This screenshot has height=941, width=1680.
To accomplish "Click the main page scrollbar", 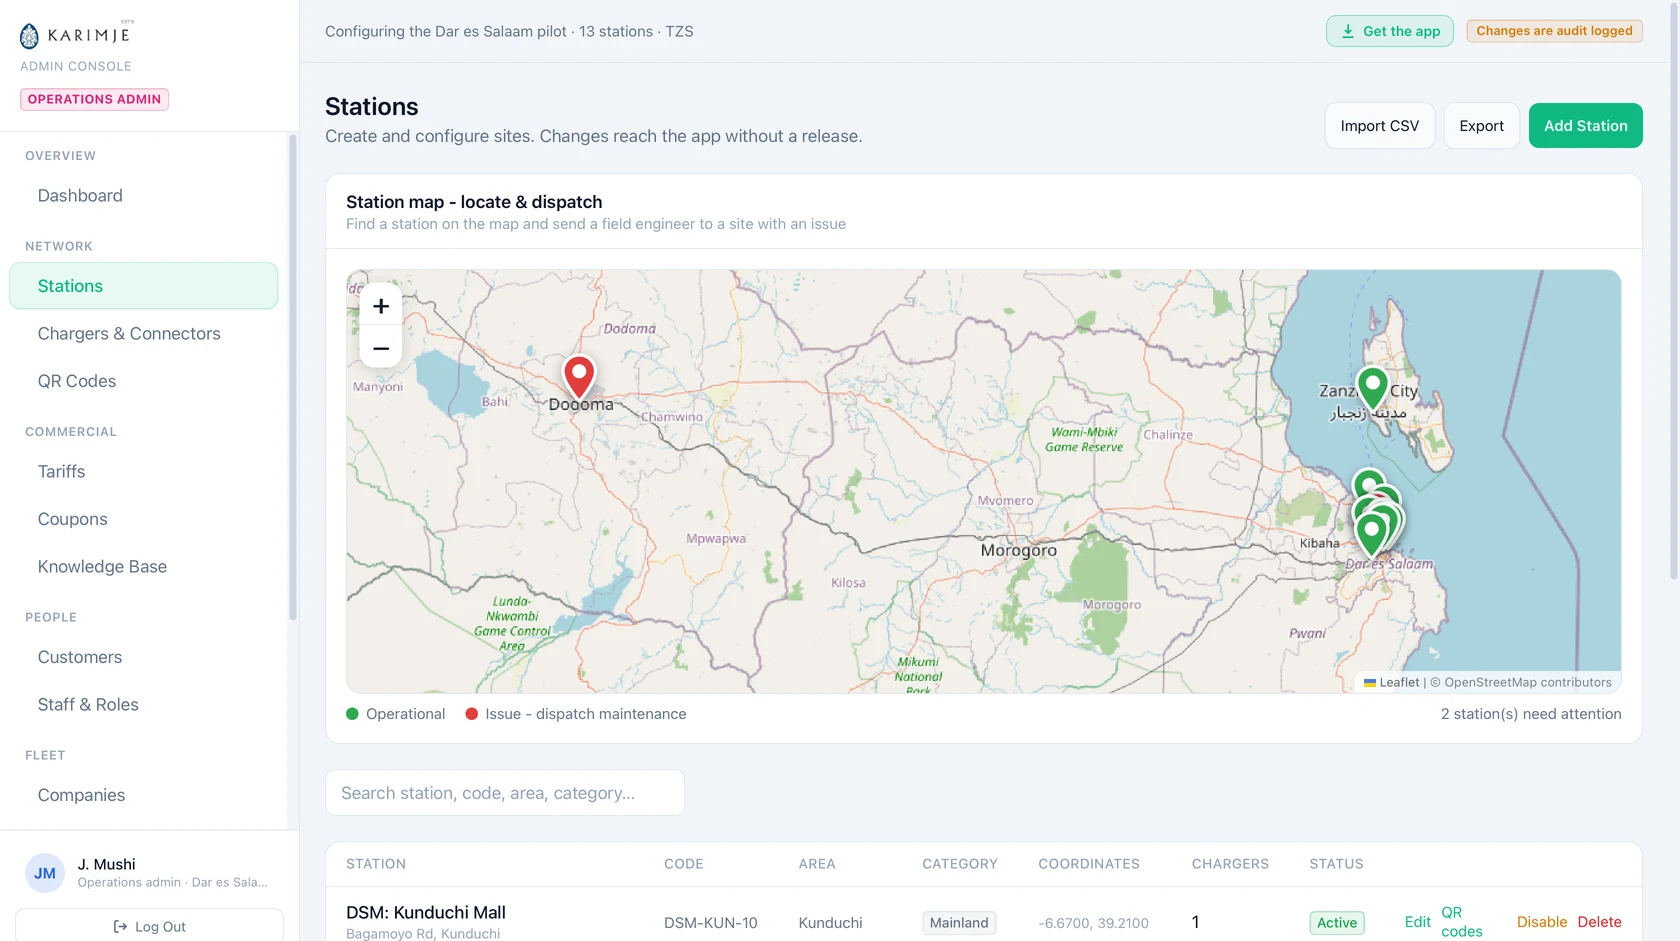I will pos(1674,290).
